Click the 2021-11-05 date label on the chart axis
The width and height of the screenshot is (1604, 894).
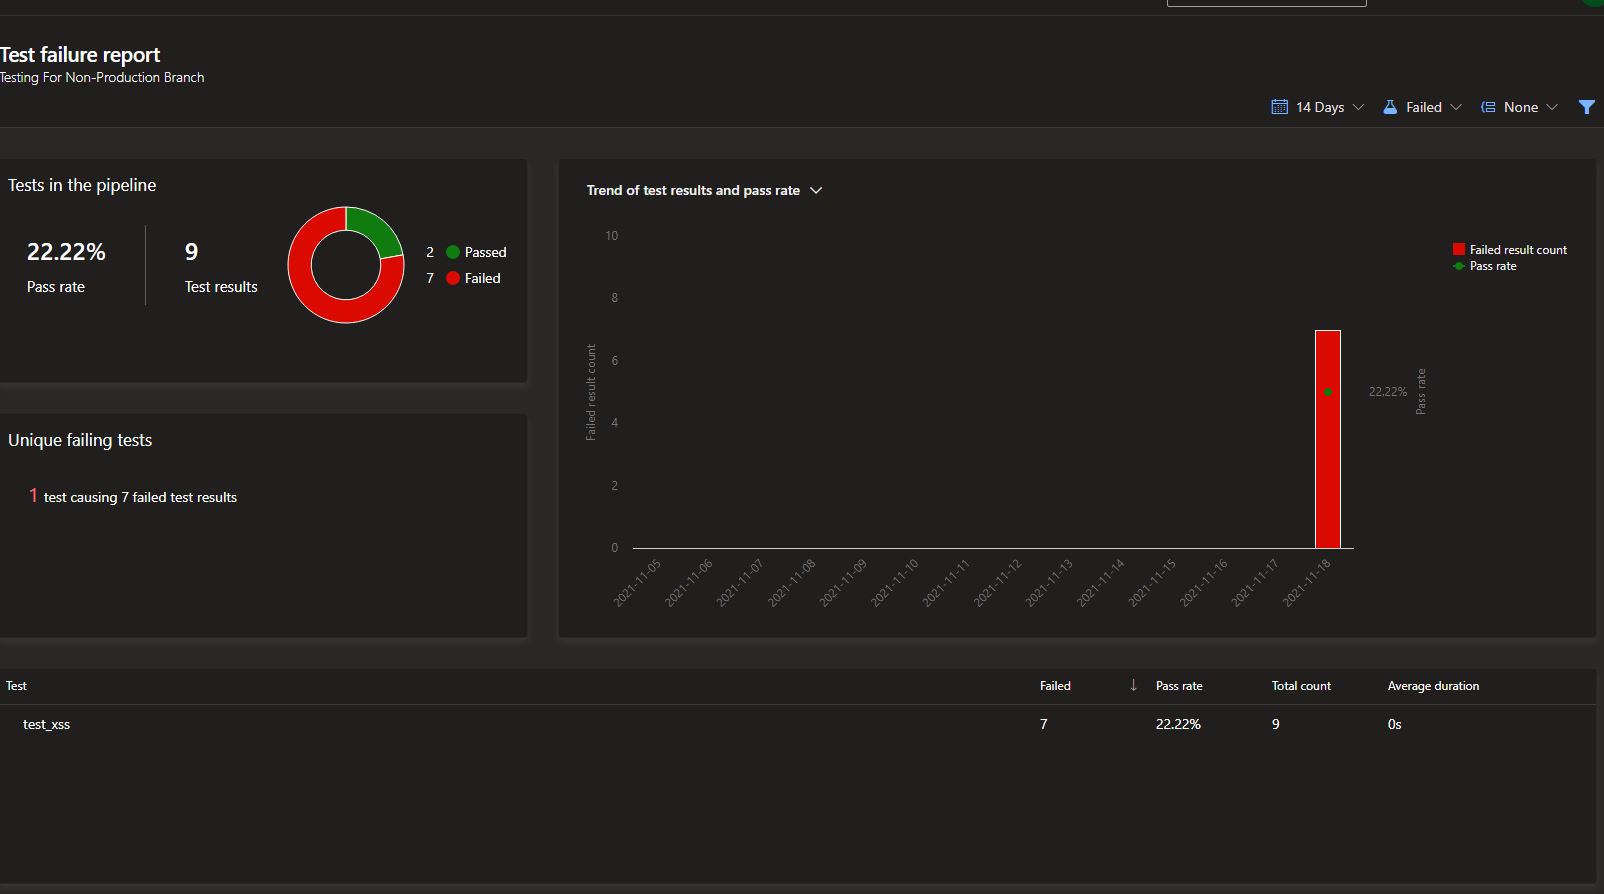pyautogui.click(x=637, y=583)
